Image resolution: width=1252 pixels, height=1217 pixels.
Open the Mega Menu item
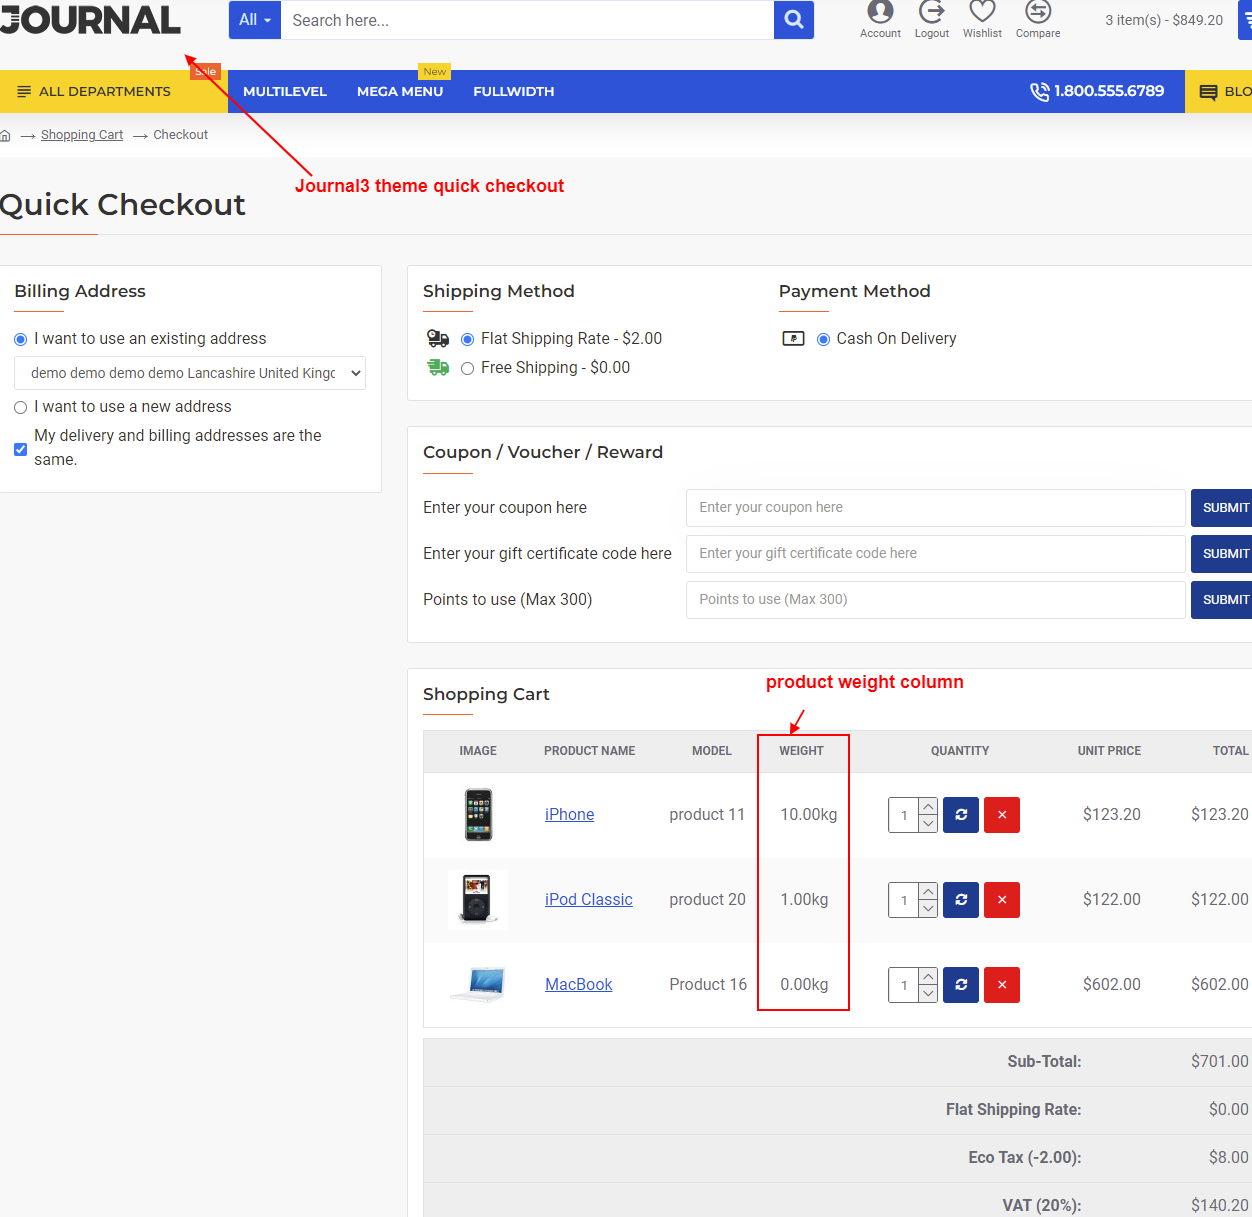click(x=400, y=91)
